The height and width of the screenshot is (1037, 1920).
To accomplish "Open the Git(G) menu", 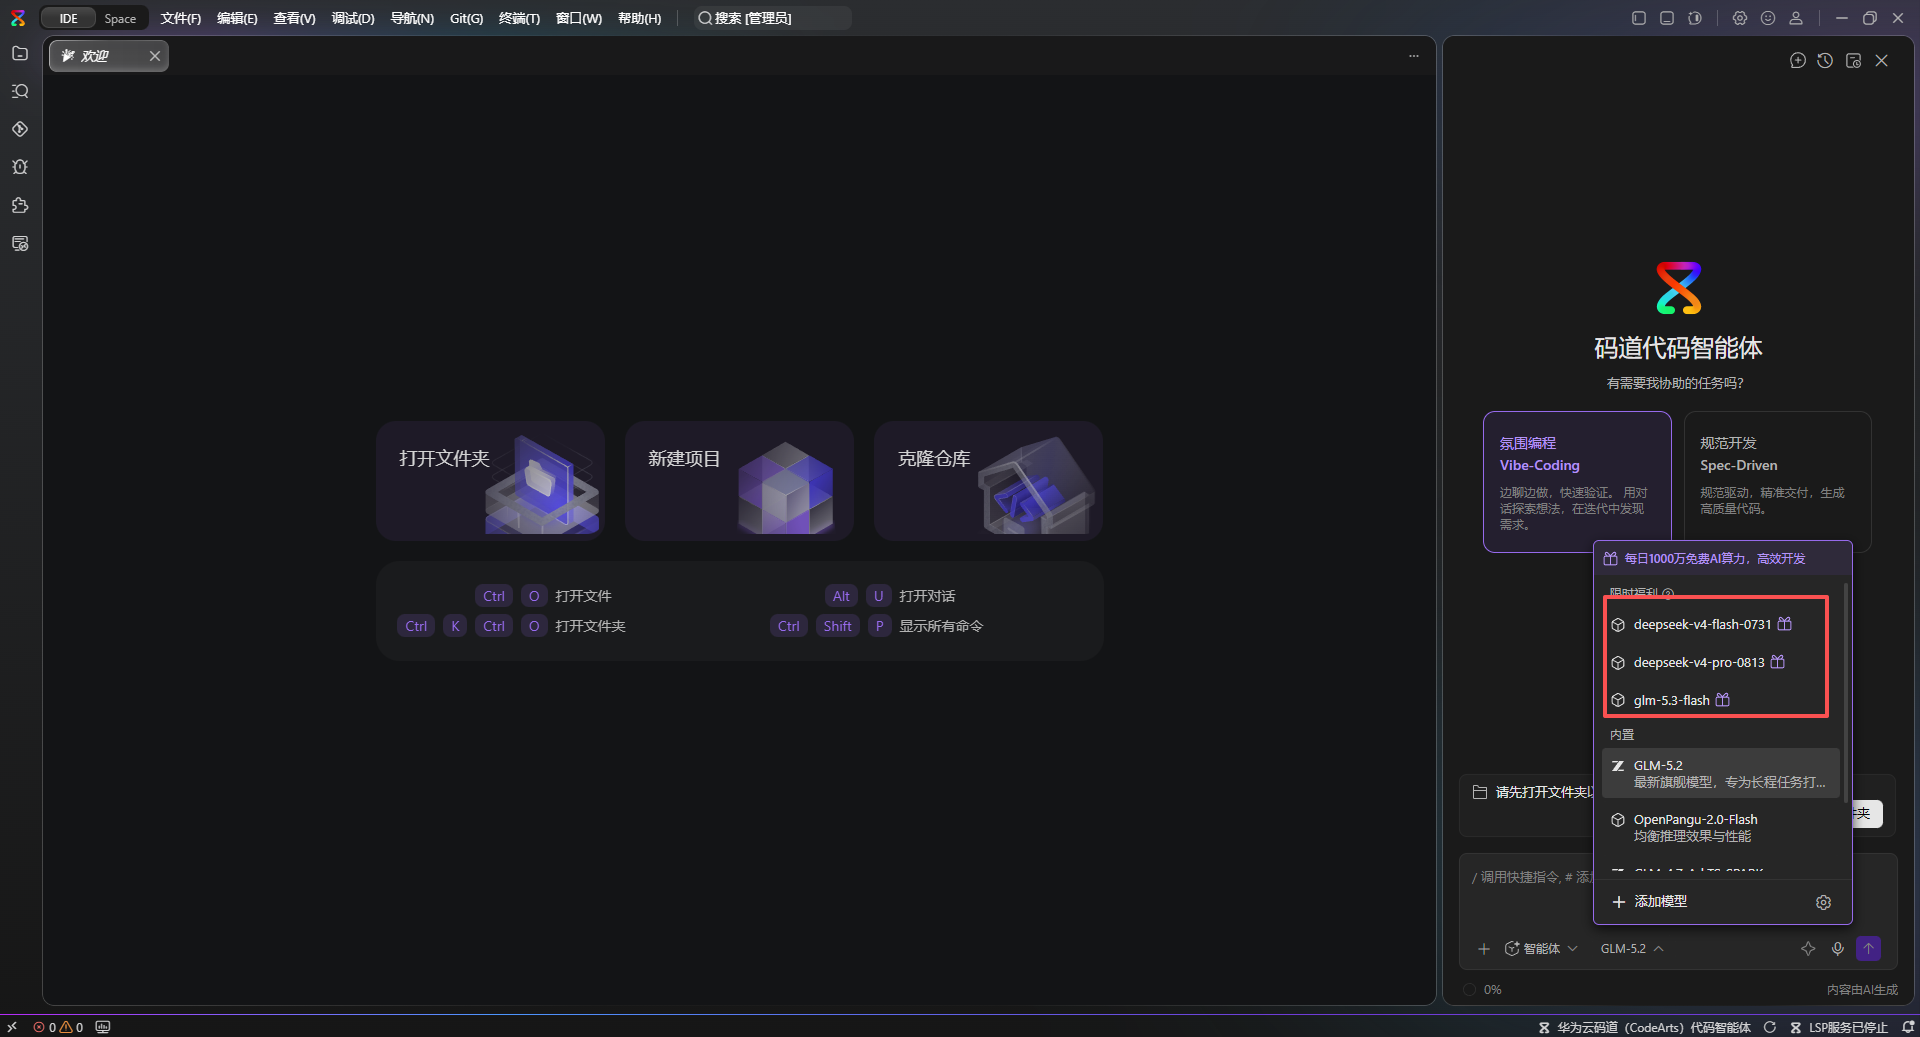I will [466, 18].
